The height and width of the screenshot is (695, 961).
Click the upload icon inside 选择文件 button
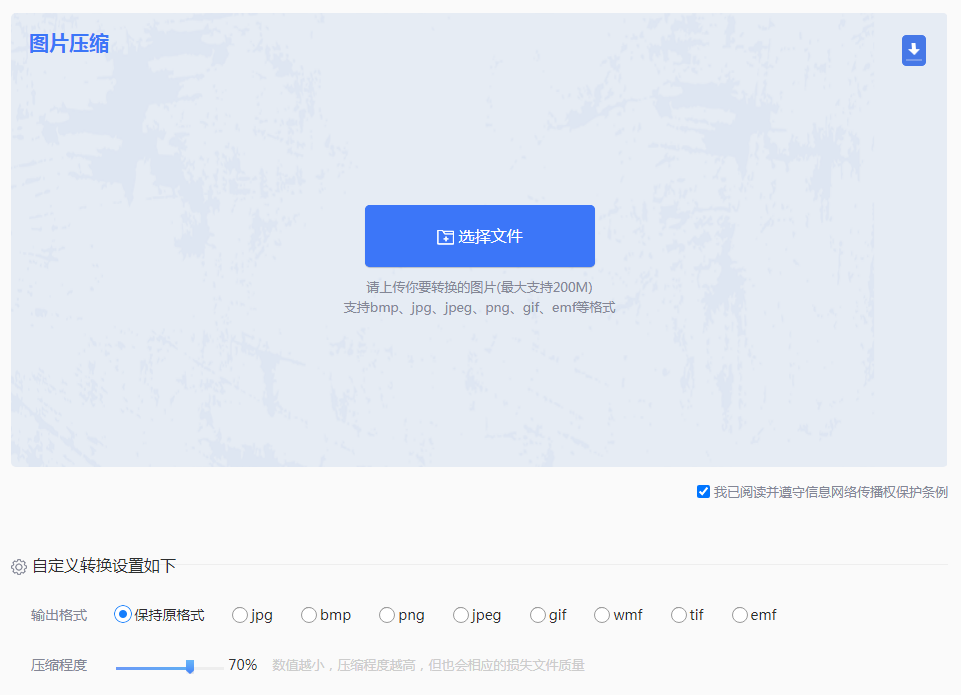click(x=447, y=235)
